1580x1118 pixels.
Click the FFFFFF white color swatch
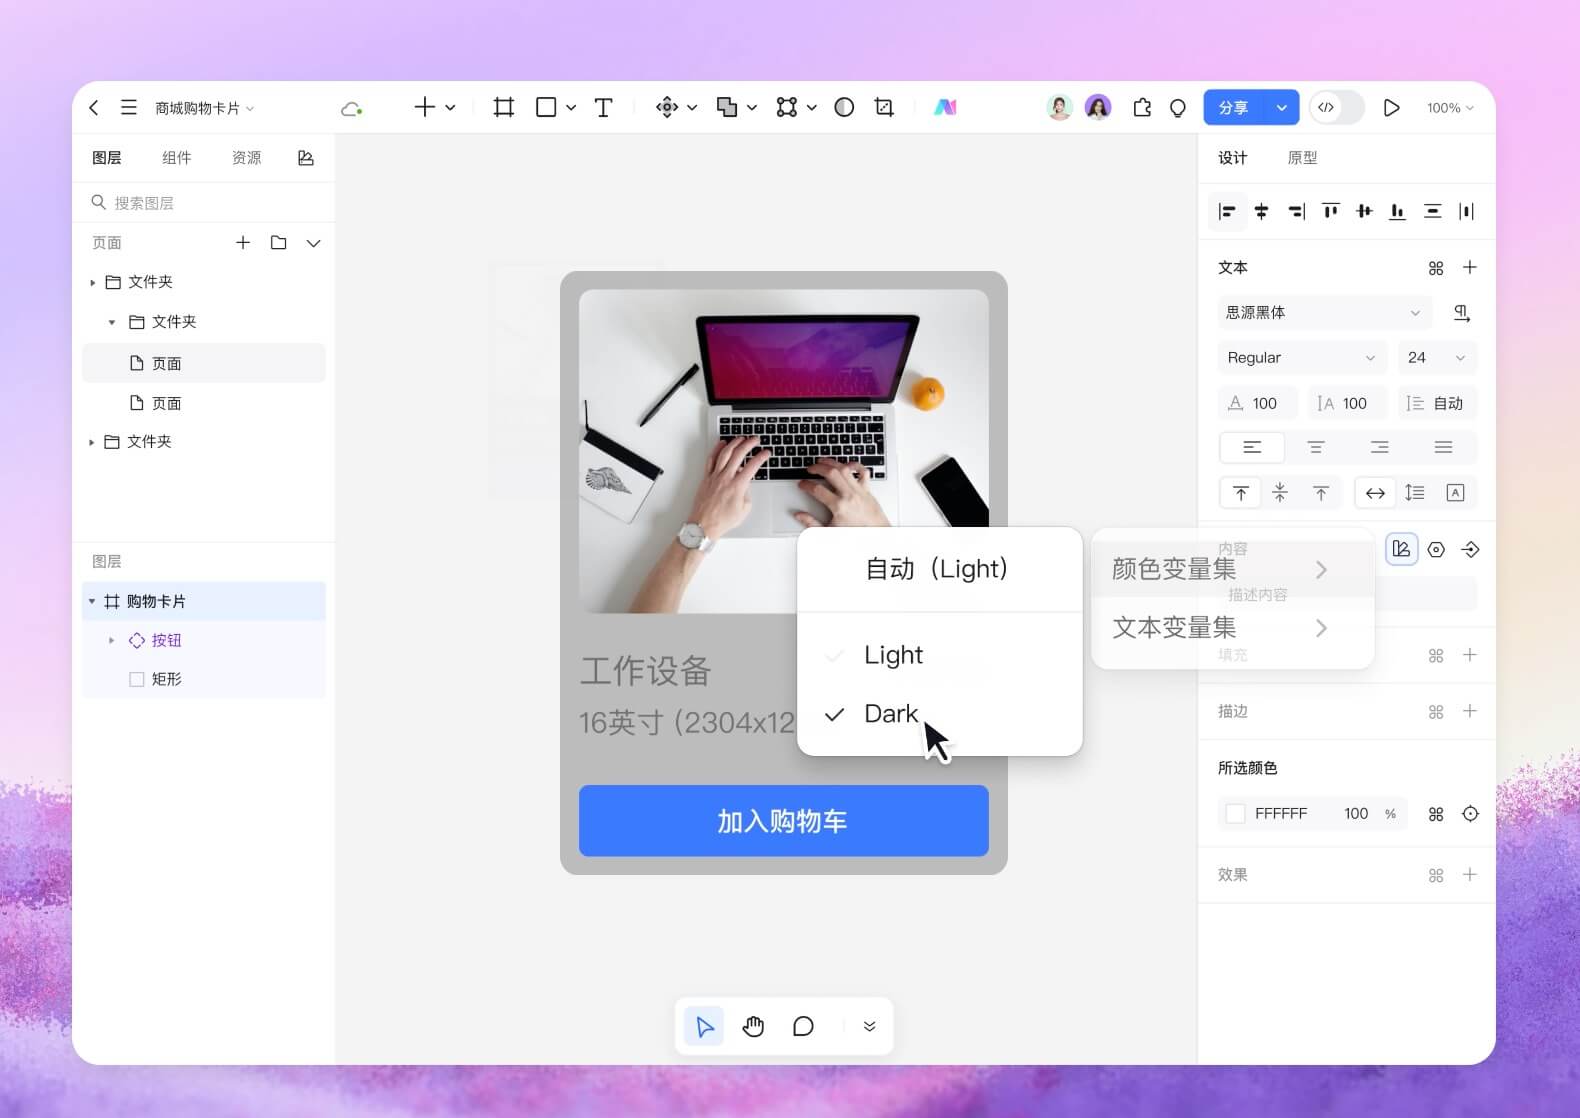(1236, 814)
